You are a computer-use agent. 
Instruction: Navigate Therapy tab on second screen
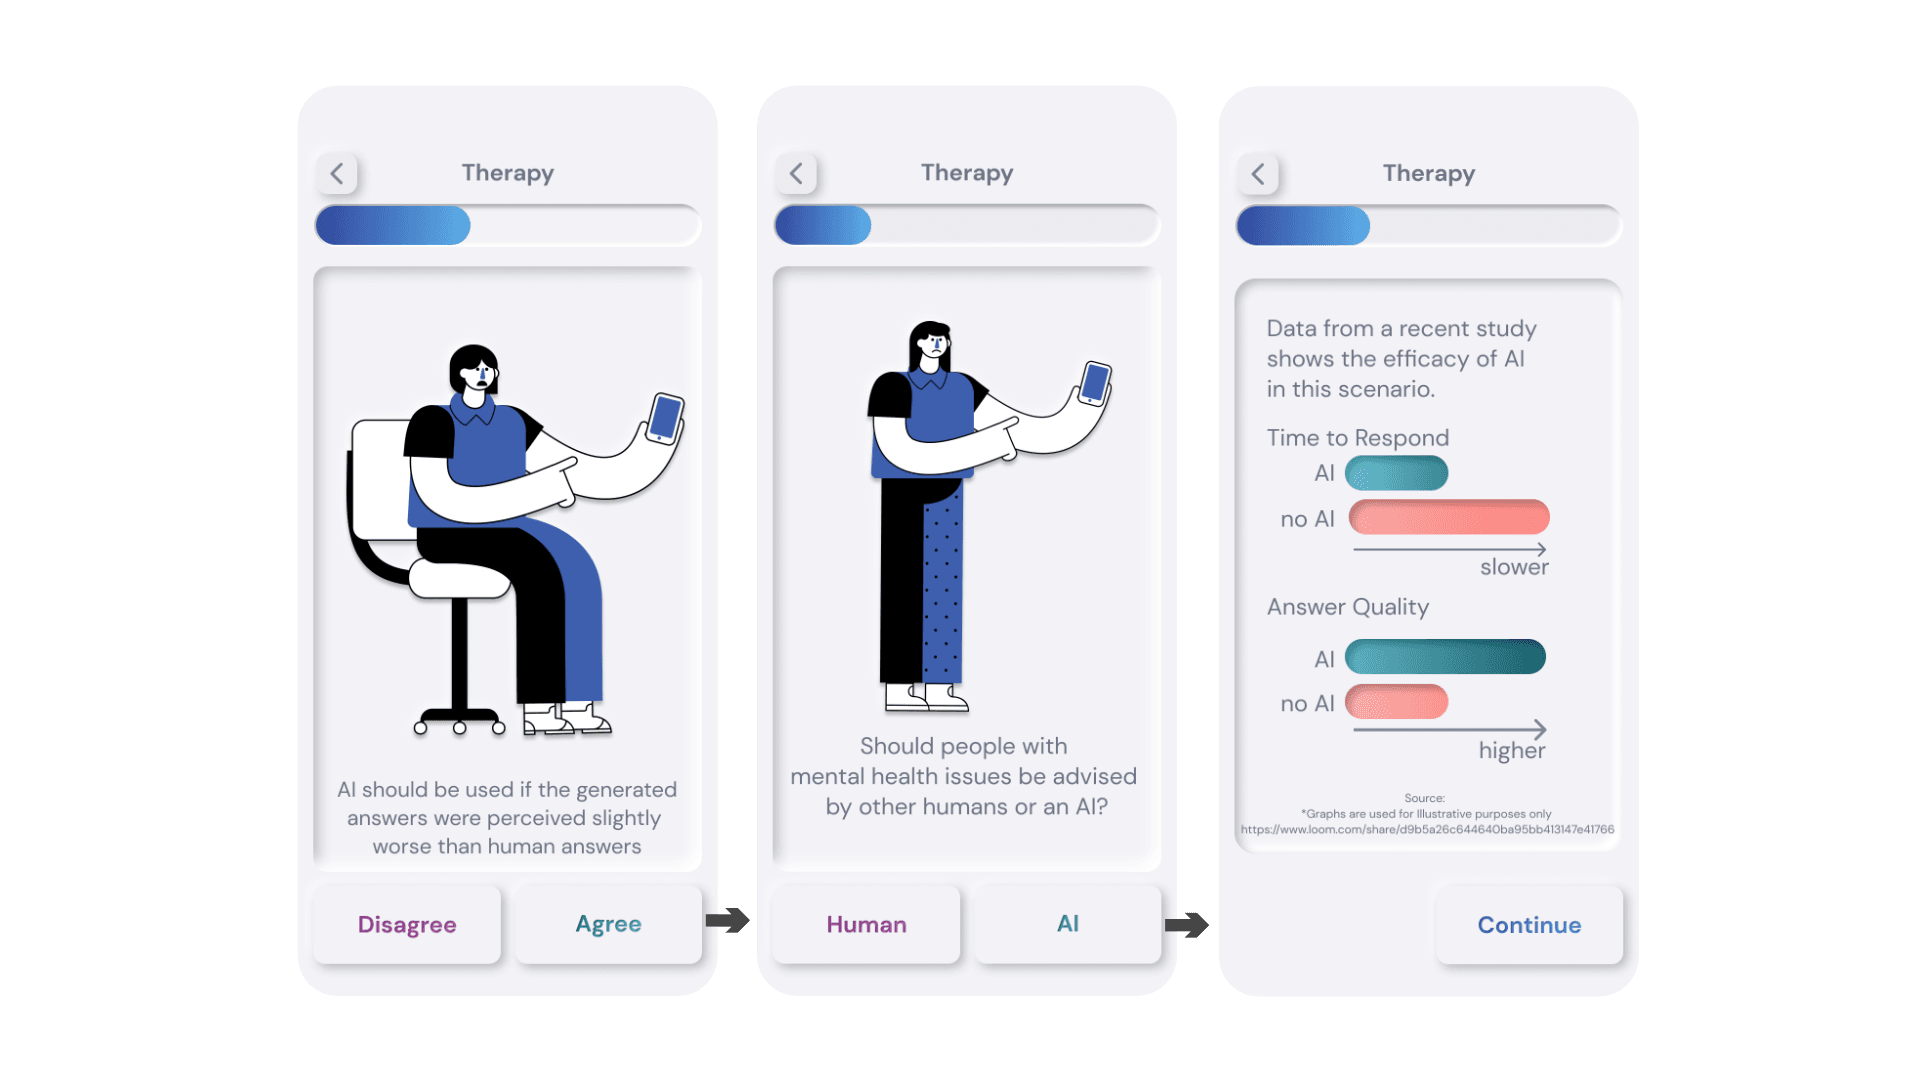973,173
